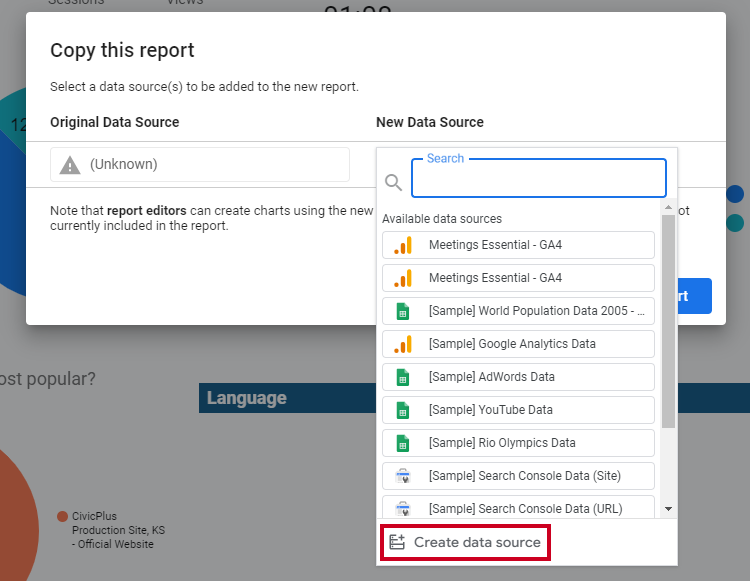This screenshot has height=581, width=750.
Task: Click the Create data source plus icon
Action: click(397, 542)
